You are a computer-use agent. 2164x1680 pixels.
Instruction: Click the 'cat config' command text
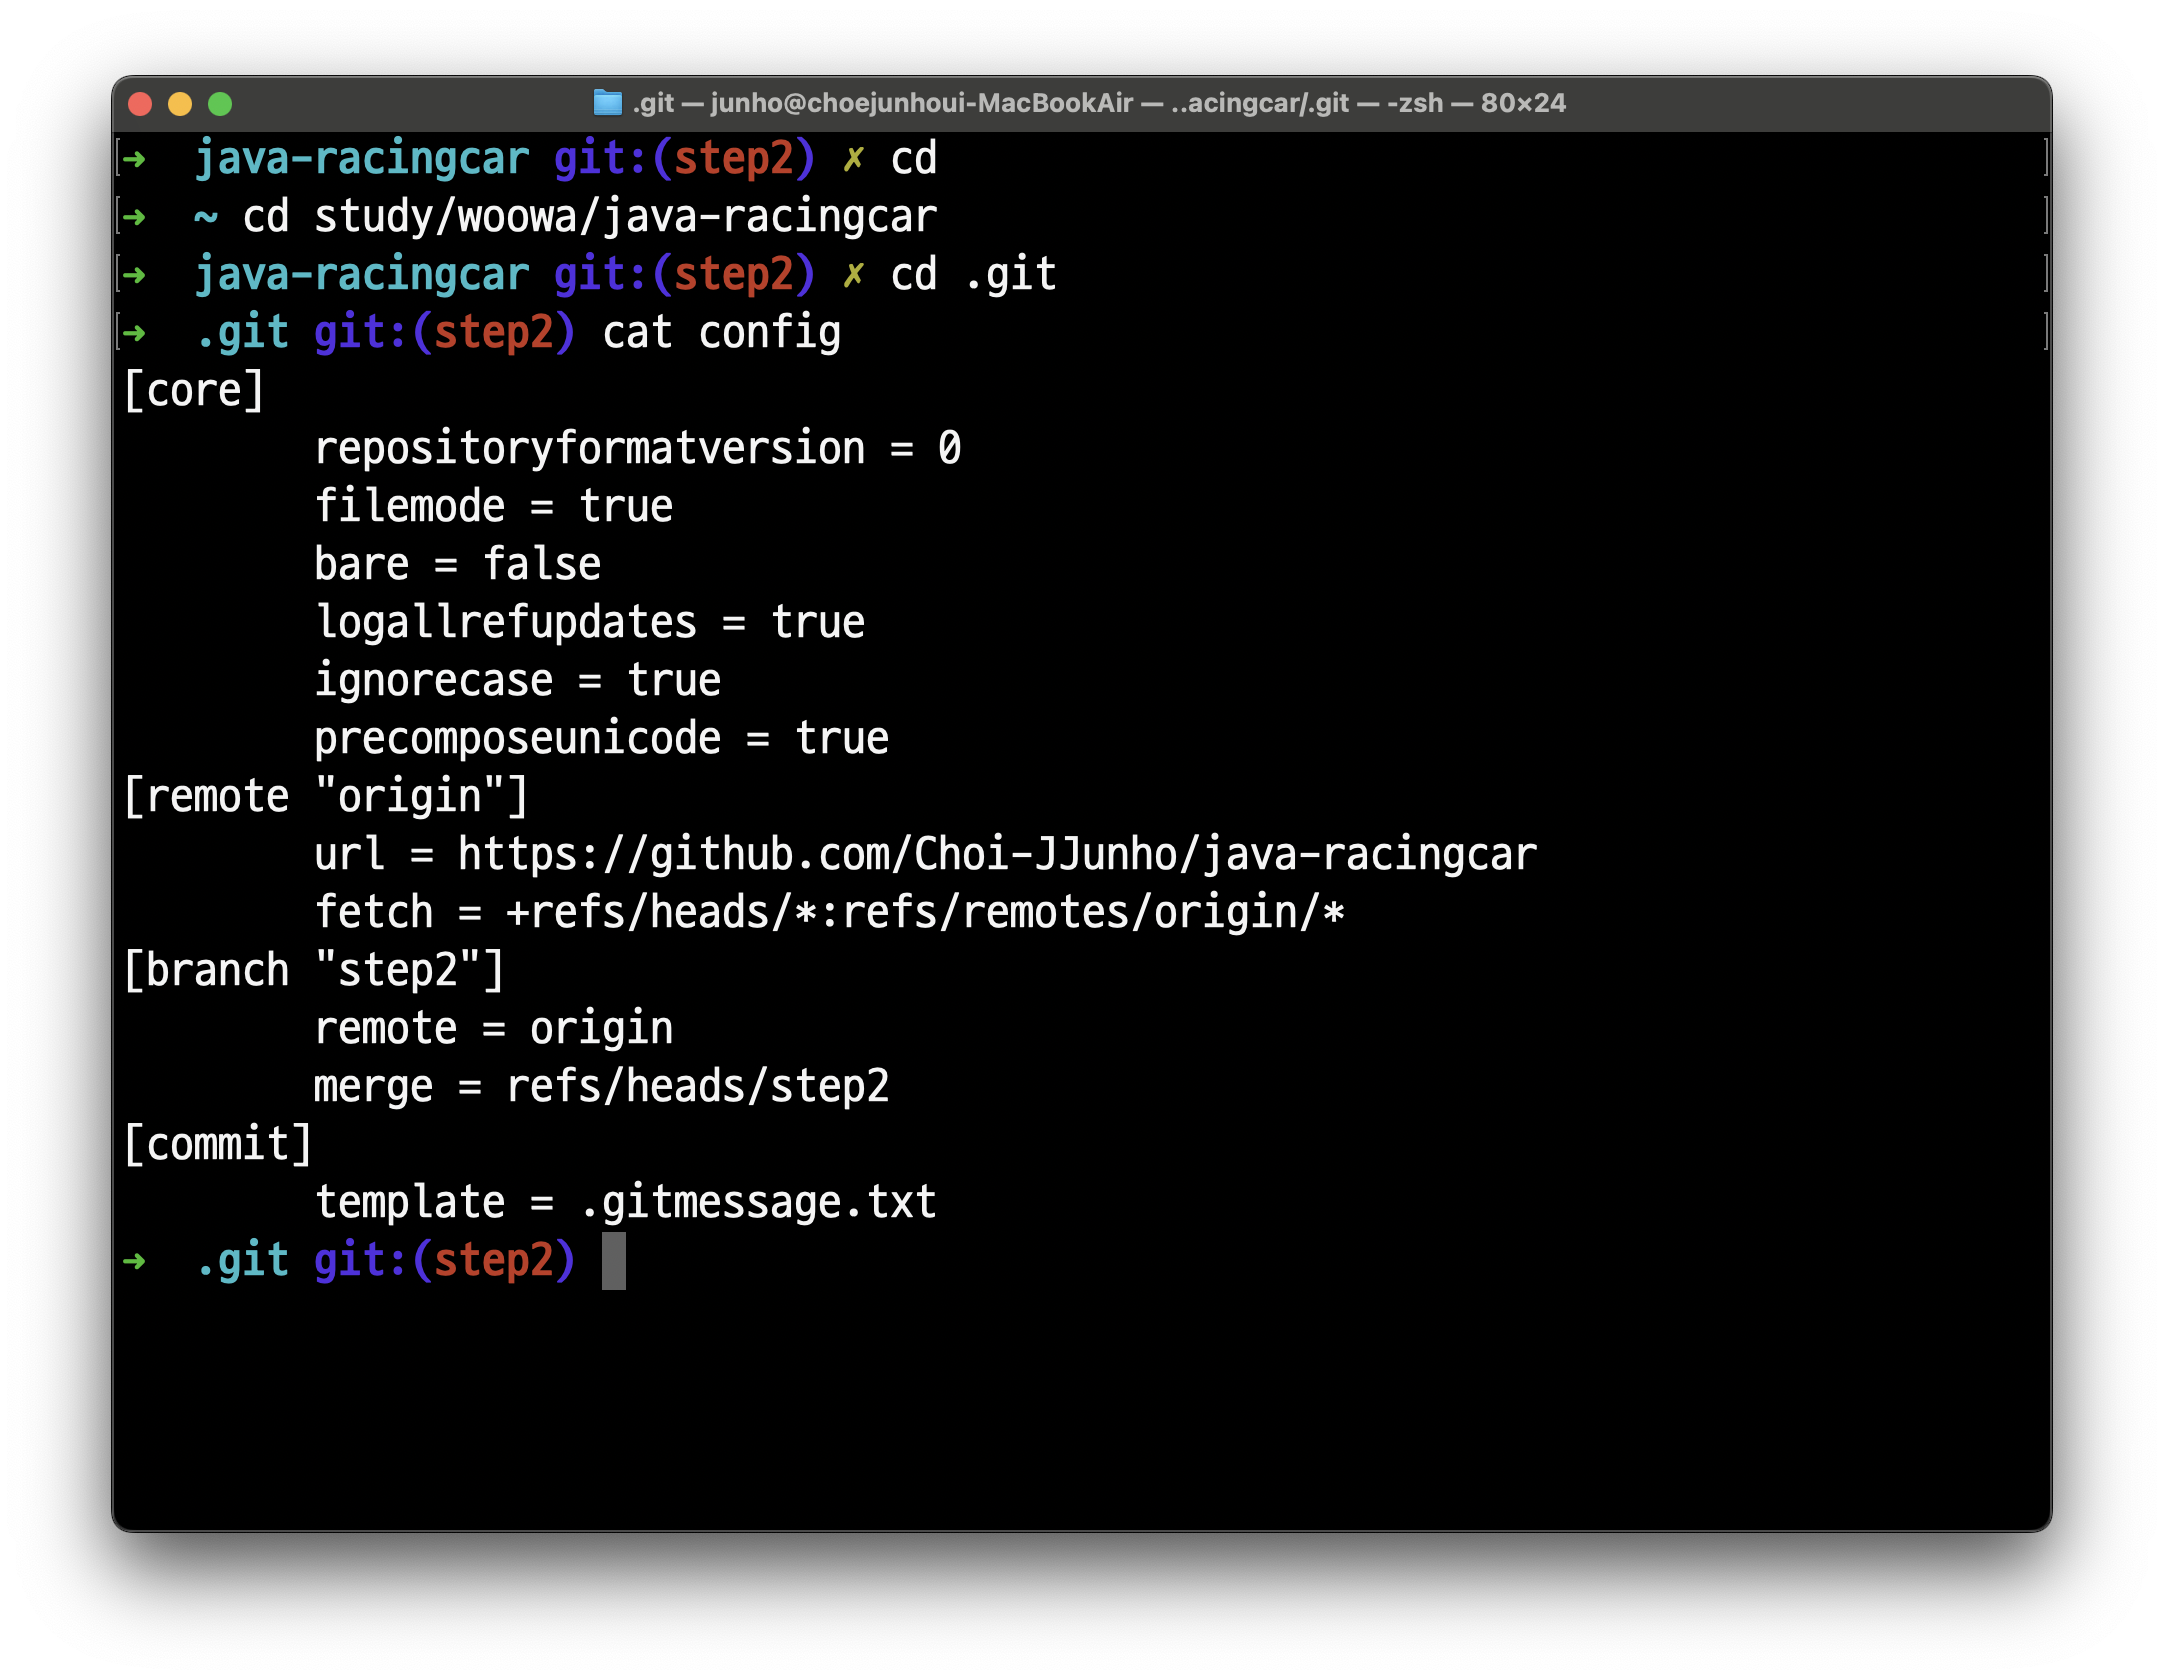[x=721, y=333]
